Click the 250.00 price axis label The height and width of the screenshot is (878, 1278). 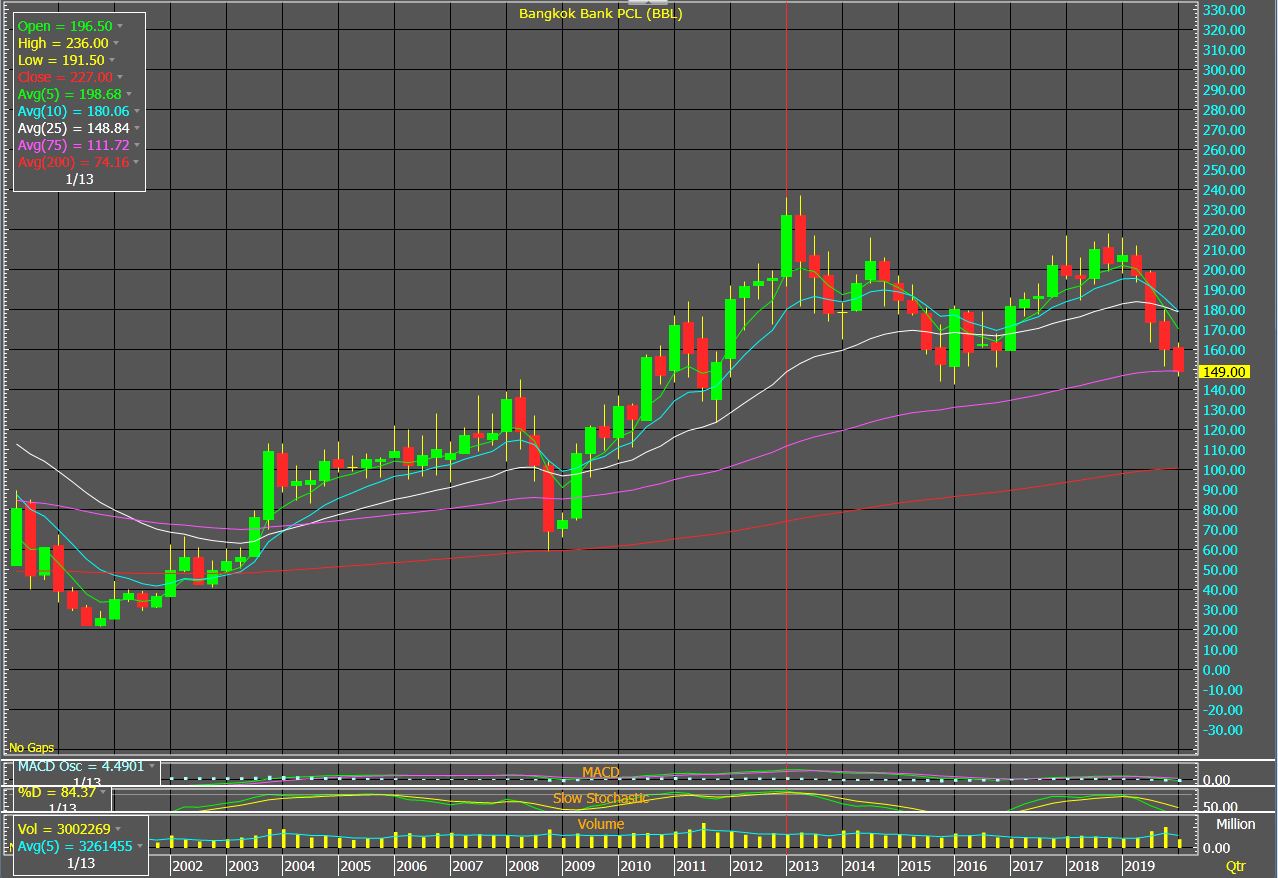(1224, 170)
